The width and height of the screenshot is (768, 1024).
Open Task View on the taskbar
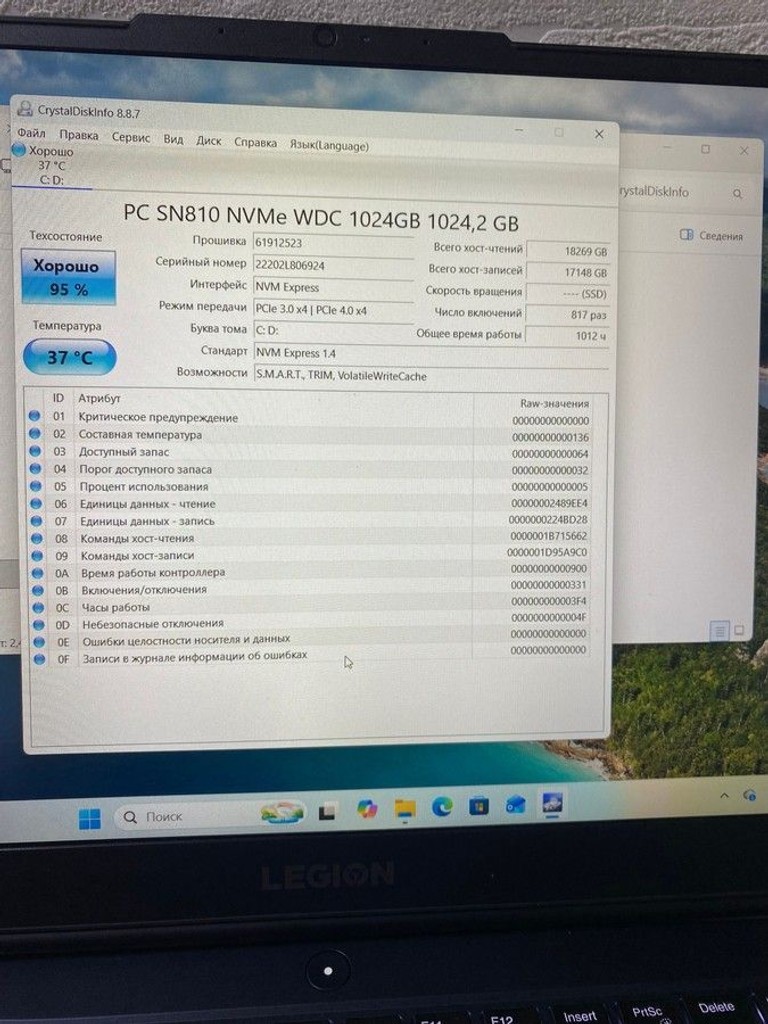point(327,813)
